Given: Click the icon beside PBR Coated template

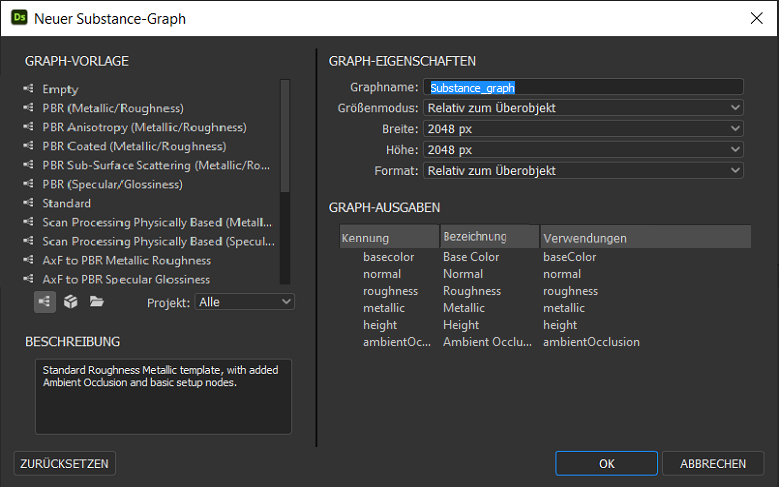Looking at the screenshot, I should point(28,146).
